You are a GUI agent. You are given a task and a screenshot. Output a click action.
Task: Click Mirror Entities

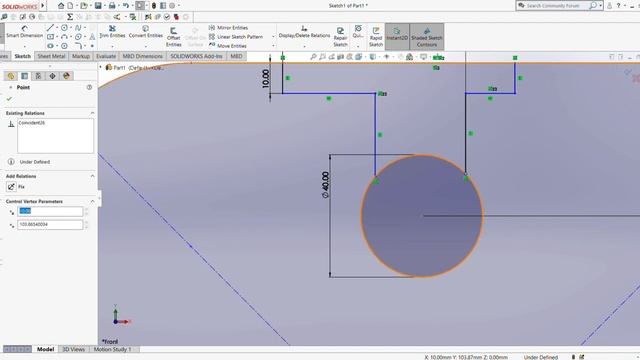point(228,28)
